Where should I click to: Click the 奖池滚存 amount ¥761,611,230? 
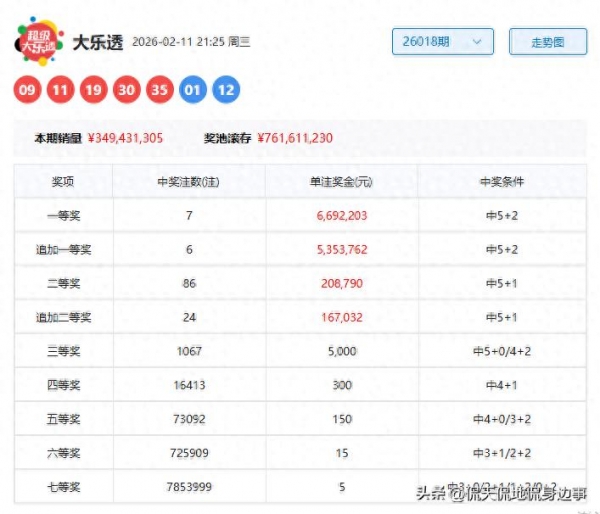click(295, 138)
